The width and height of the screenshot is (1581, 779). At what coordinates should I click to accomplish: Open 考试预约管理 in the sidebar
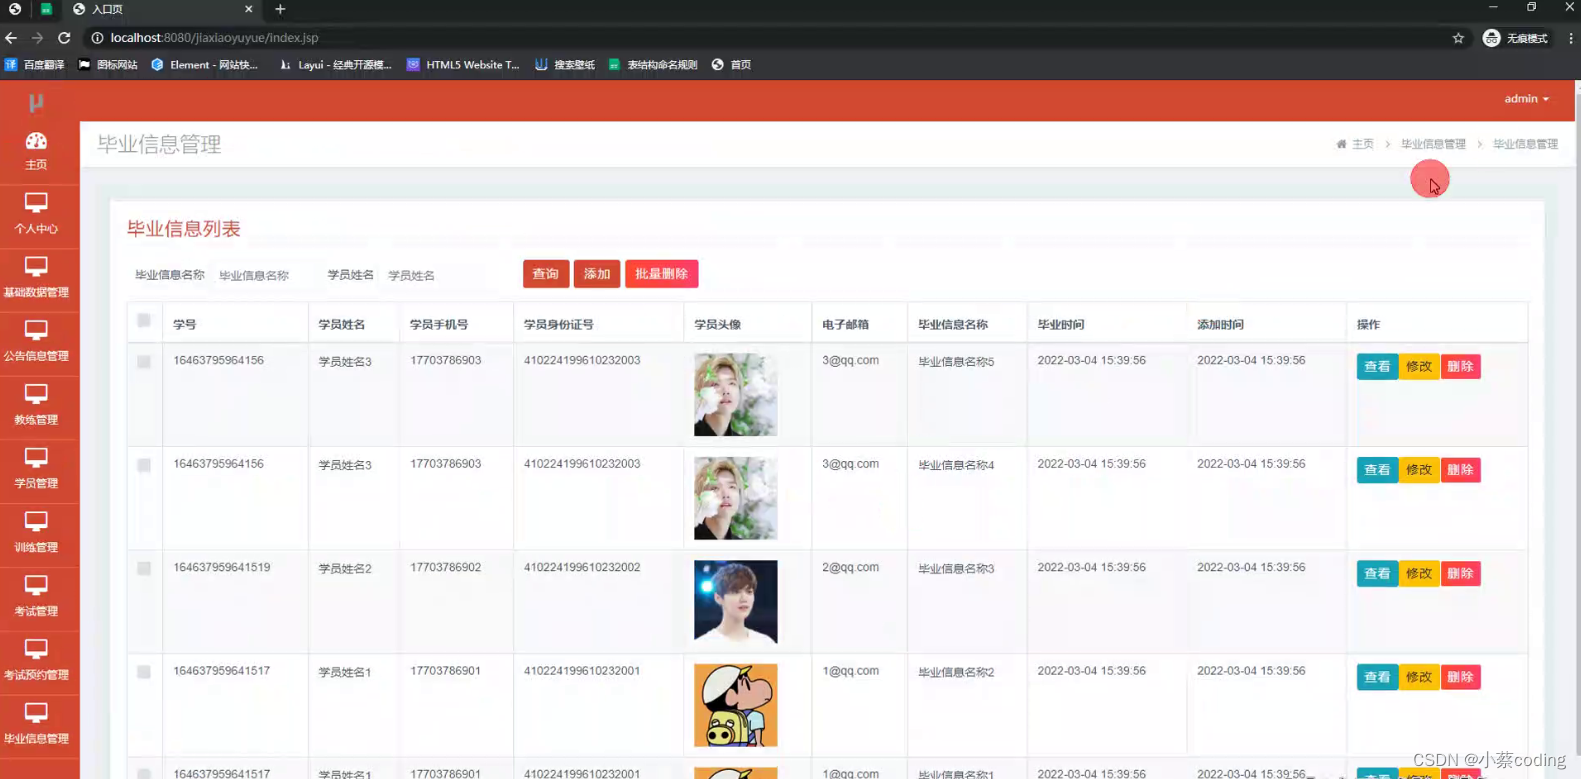(x=36, y=660)
